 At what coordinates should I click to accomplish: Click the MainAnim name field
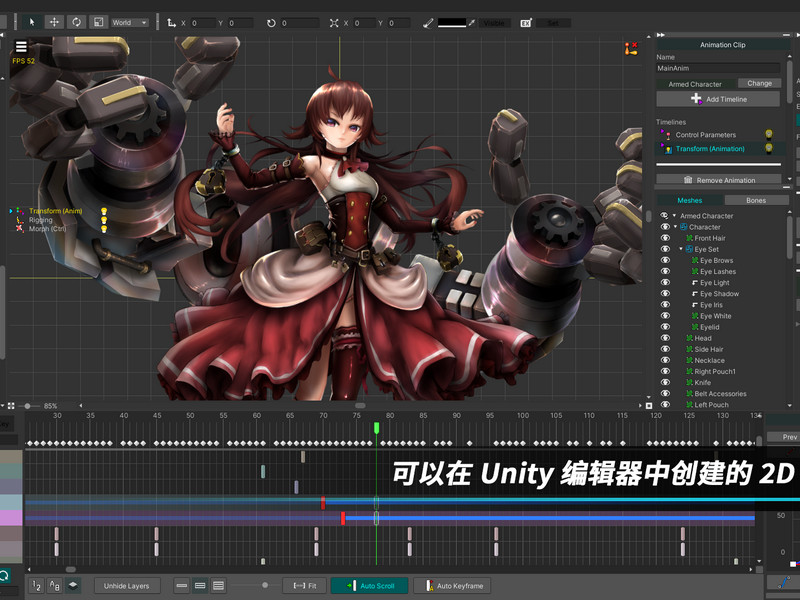(x=718, y=68)
